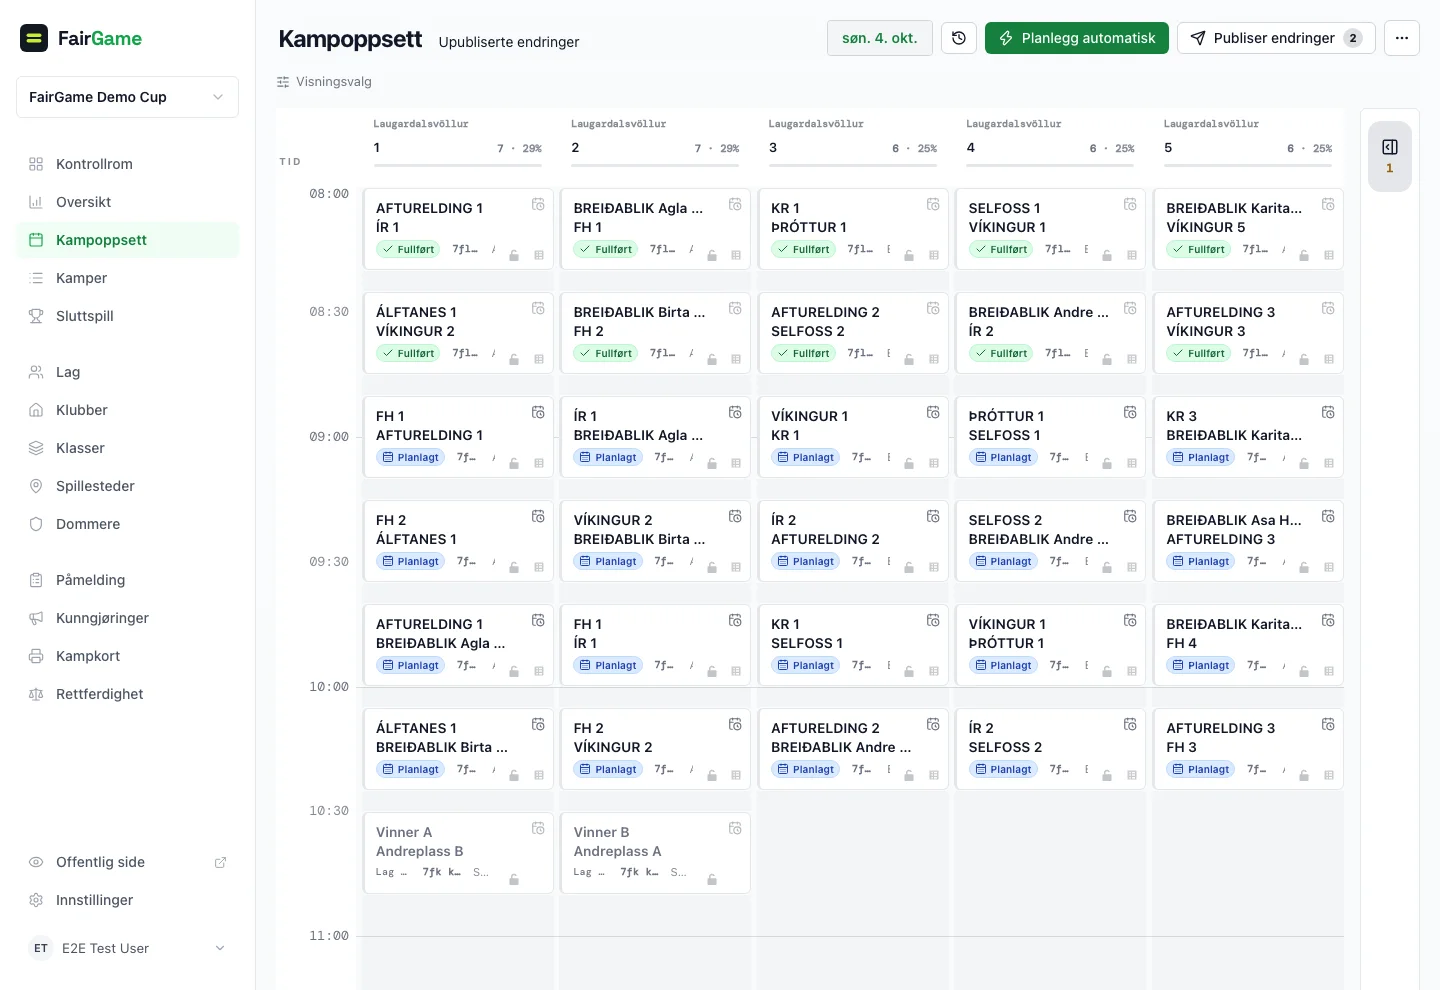Screen dimensions: 1440x990
Task: Open the Kamper page
Action: [127, 278]
